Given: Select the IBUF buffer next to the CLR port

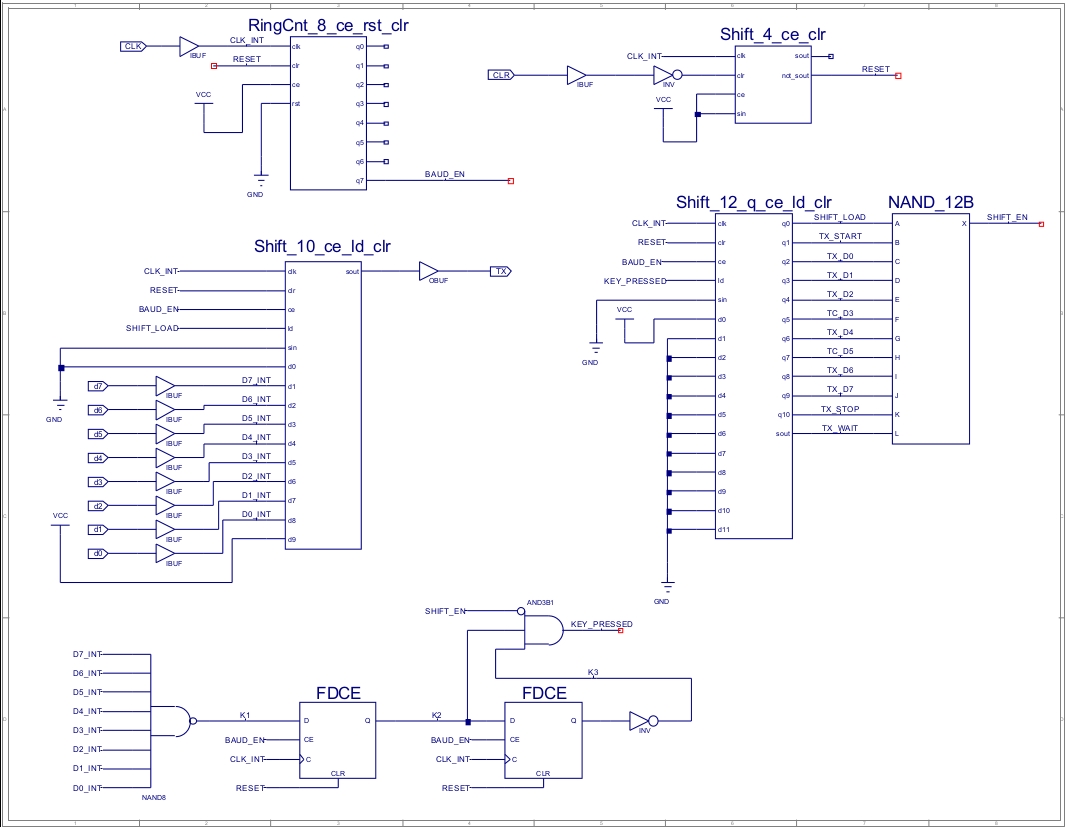Looking at the screenshot, I should pyautogui.click(x=576, y=75).
